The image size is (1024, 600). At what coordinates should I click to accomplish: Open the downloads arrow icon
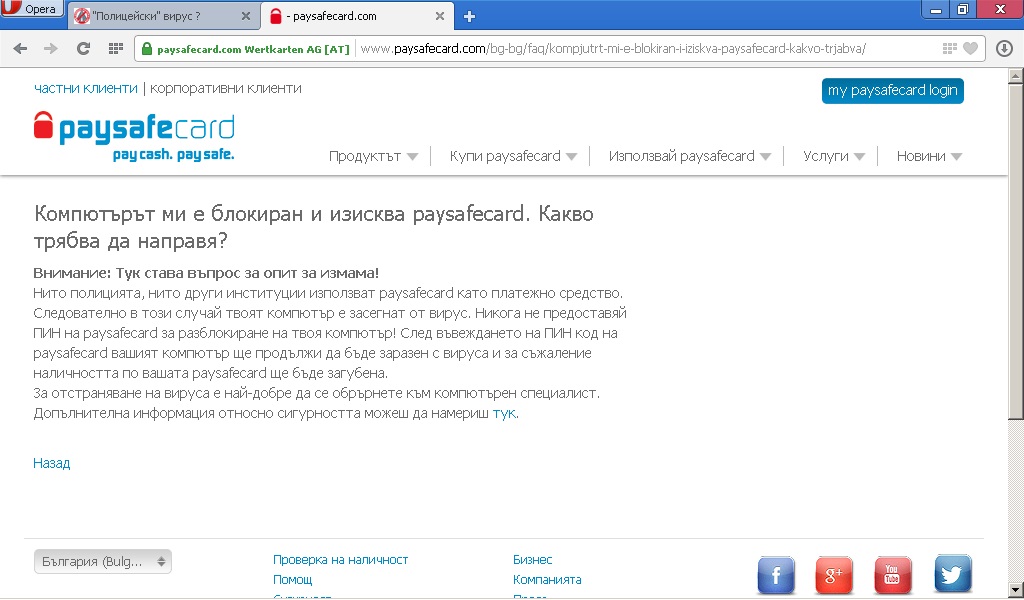1004,48
